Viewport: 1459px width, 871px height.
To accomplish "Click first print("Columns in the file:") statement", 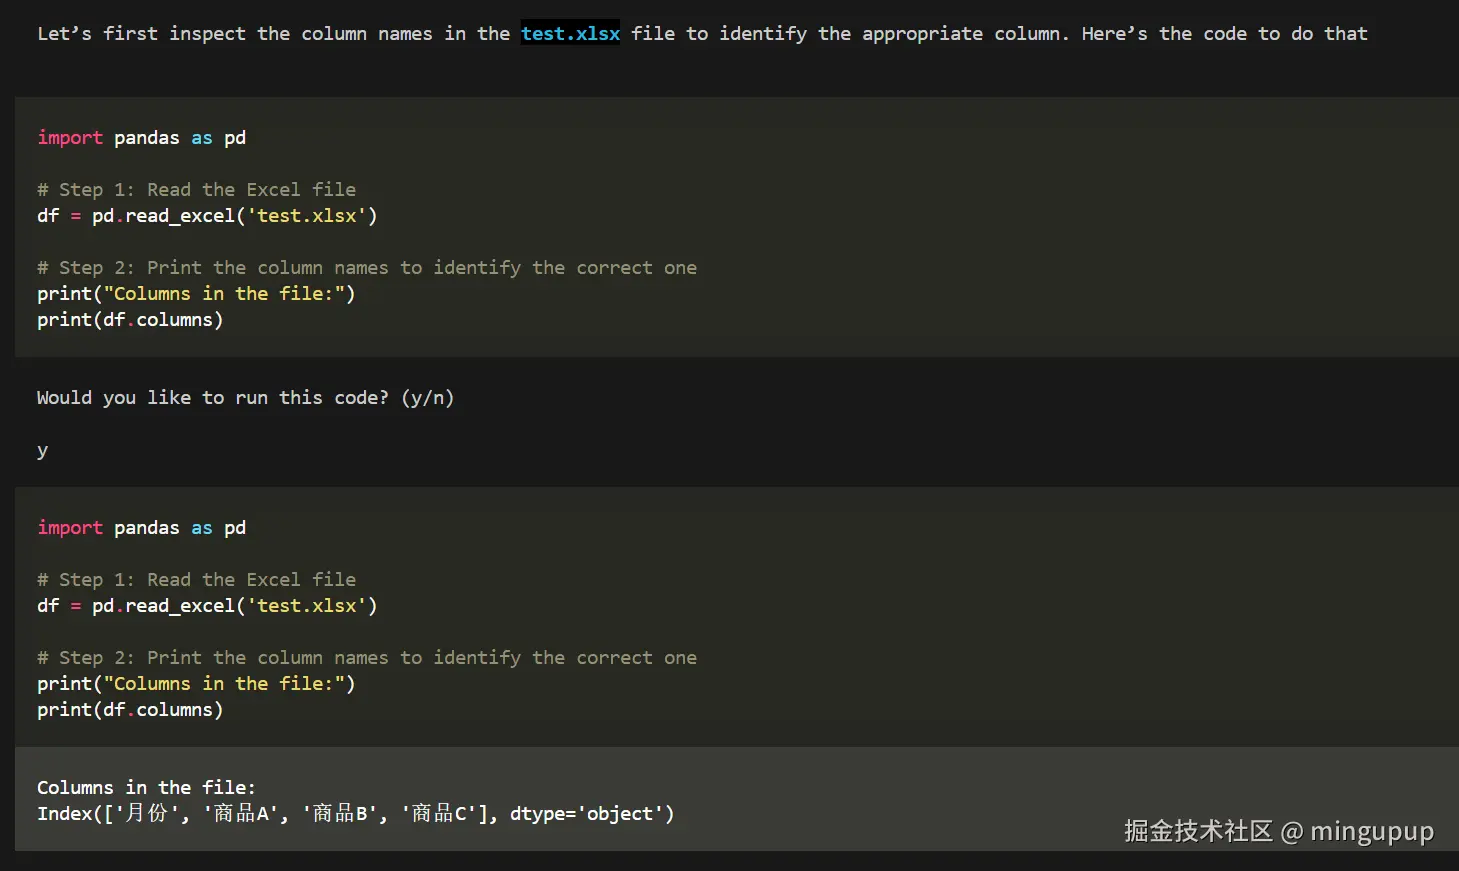I will click(x=196, y=294).
